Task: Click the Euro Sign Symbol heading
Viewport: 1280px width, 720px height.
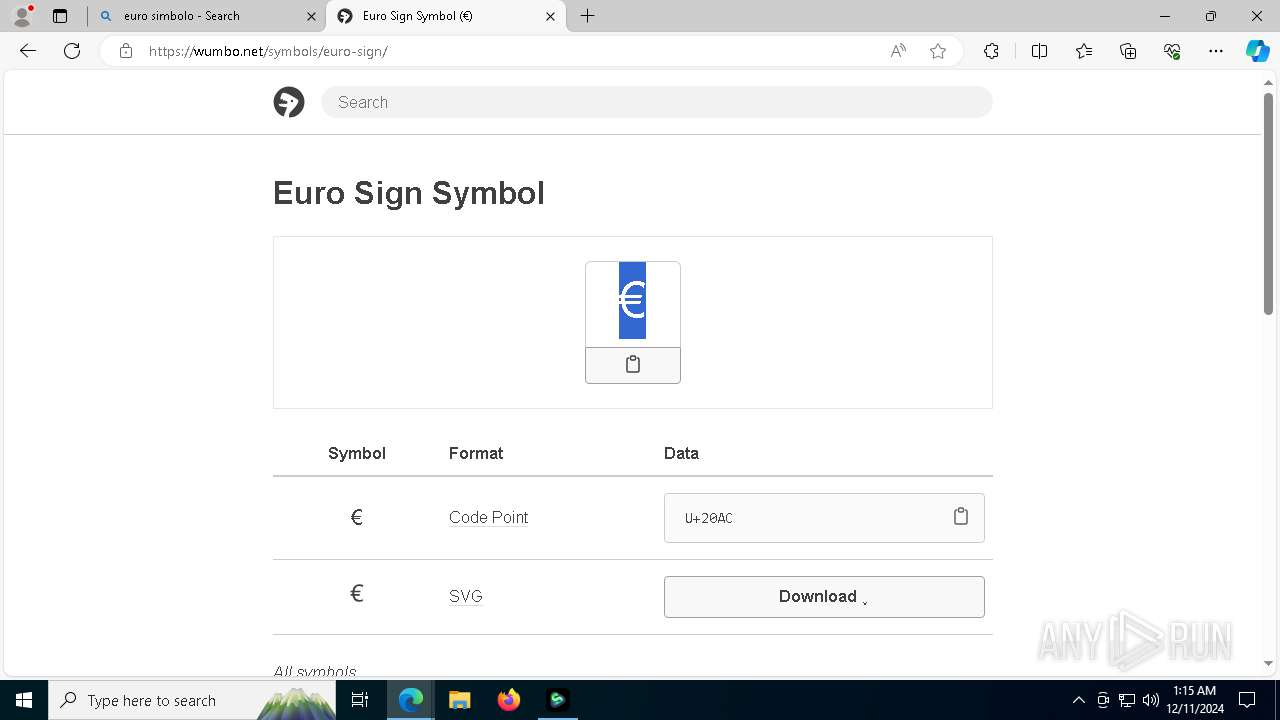Action: [x=409, y=193]
